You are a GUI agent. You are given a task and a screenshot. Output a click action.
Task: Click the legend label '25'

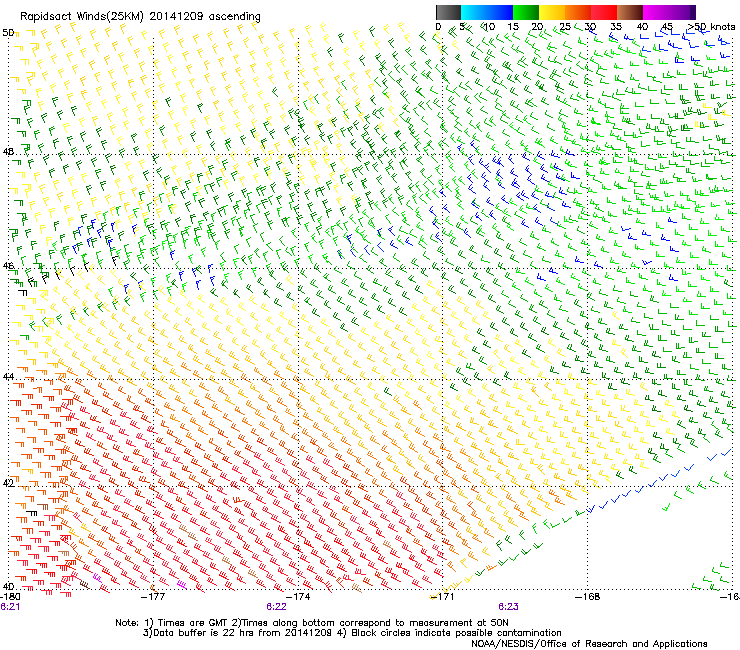565,27
